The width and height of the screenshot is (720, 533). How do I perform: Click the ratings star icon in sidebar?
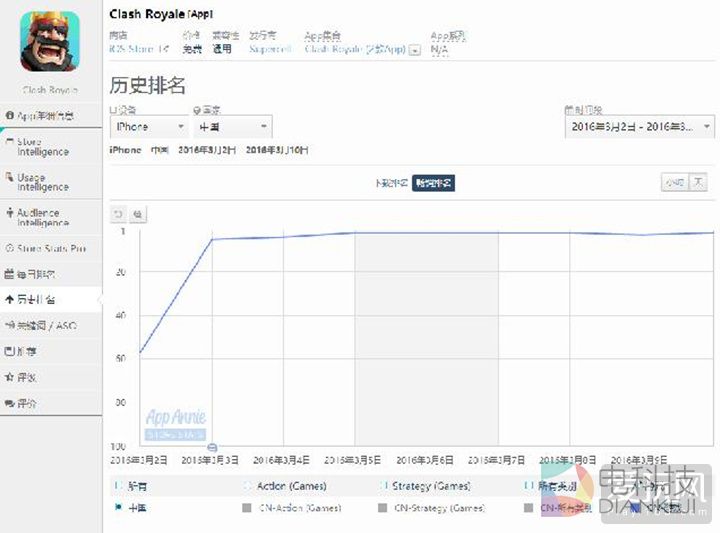pyautogui.click(x=9, y=377)
